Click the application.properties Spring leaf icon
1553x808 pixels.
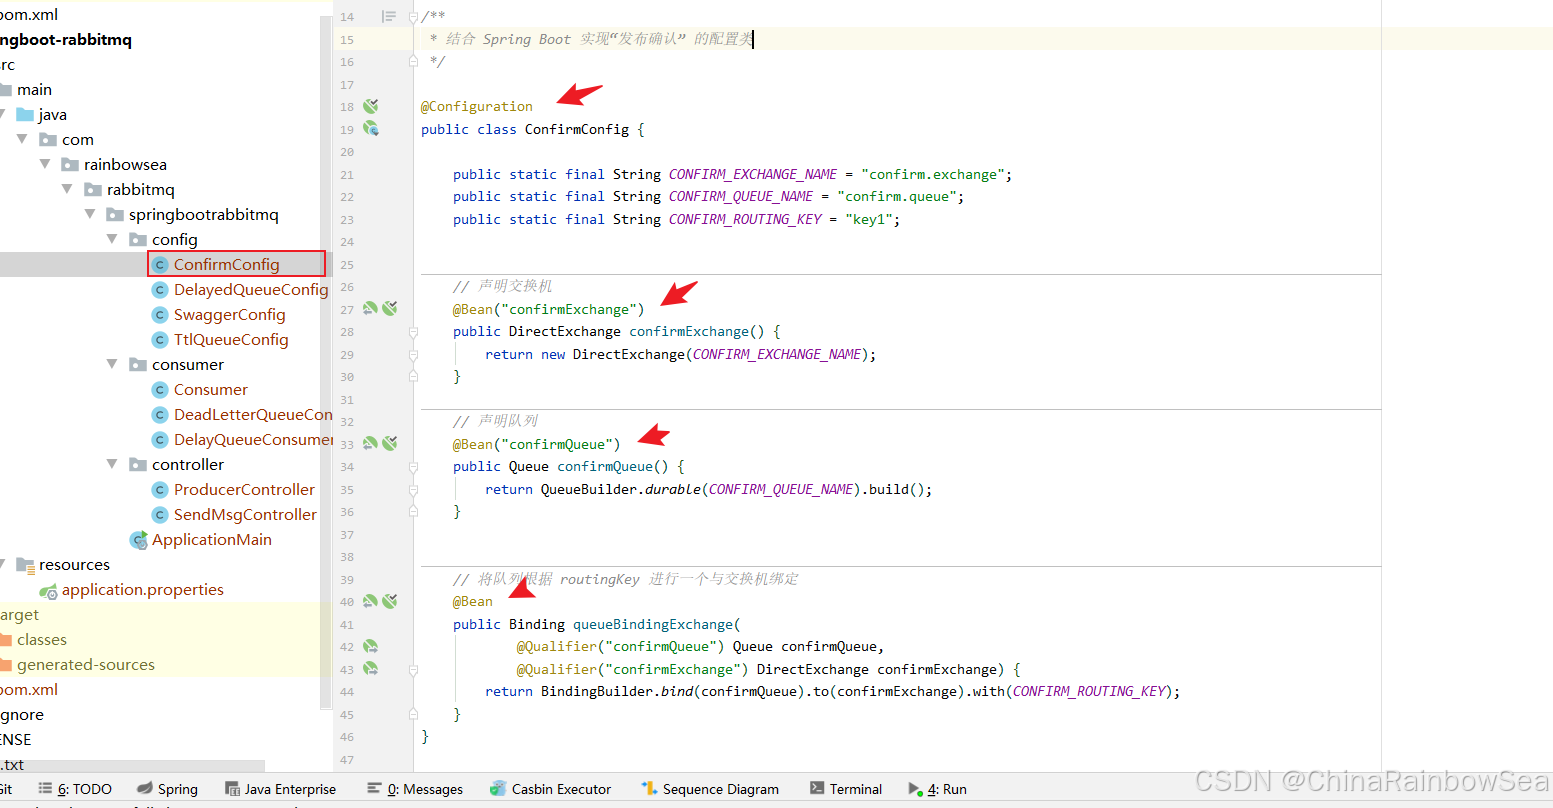click(48, 590)
